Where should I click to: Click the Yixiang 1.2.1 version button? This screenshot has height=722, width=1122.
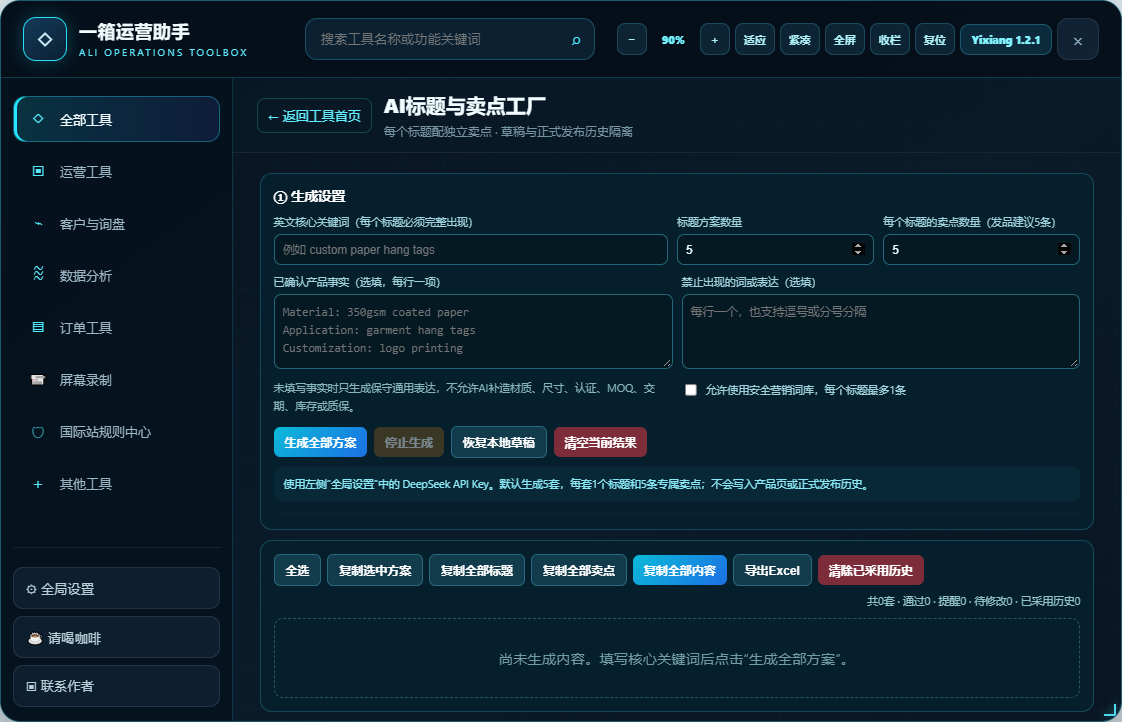tap(1005, 39)
